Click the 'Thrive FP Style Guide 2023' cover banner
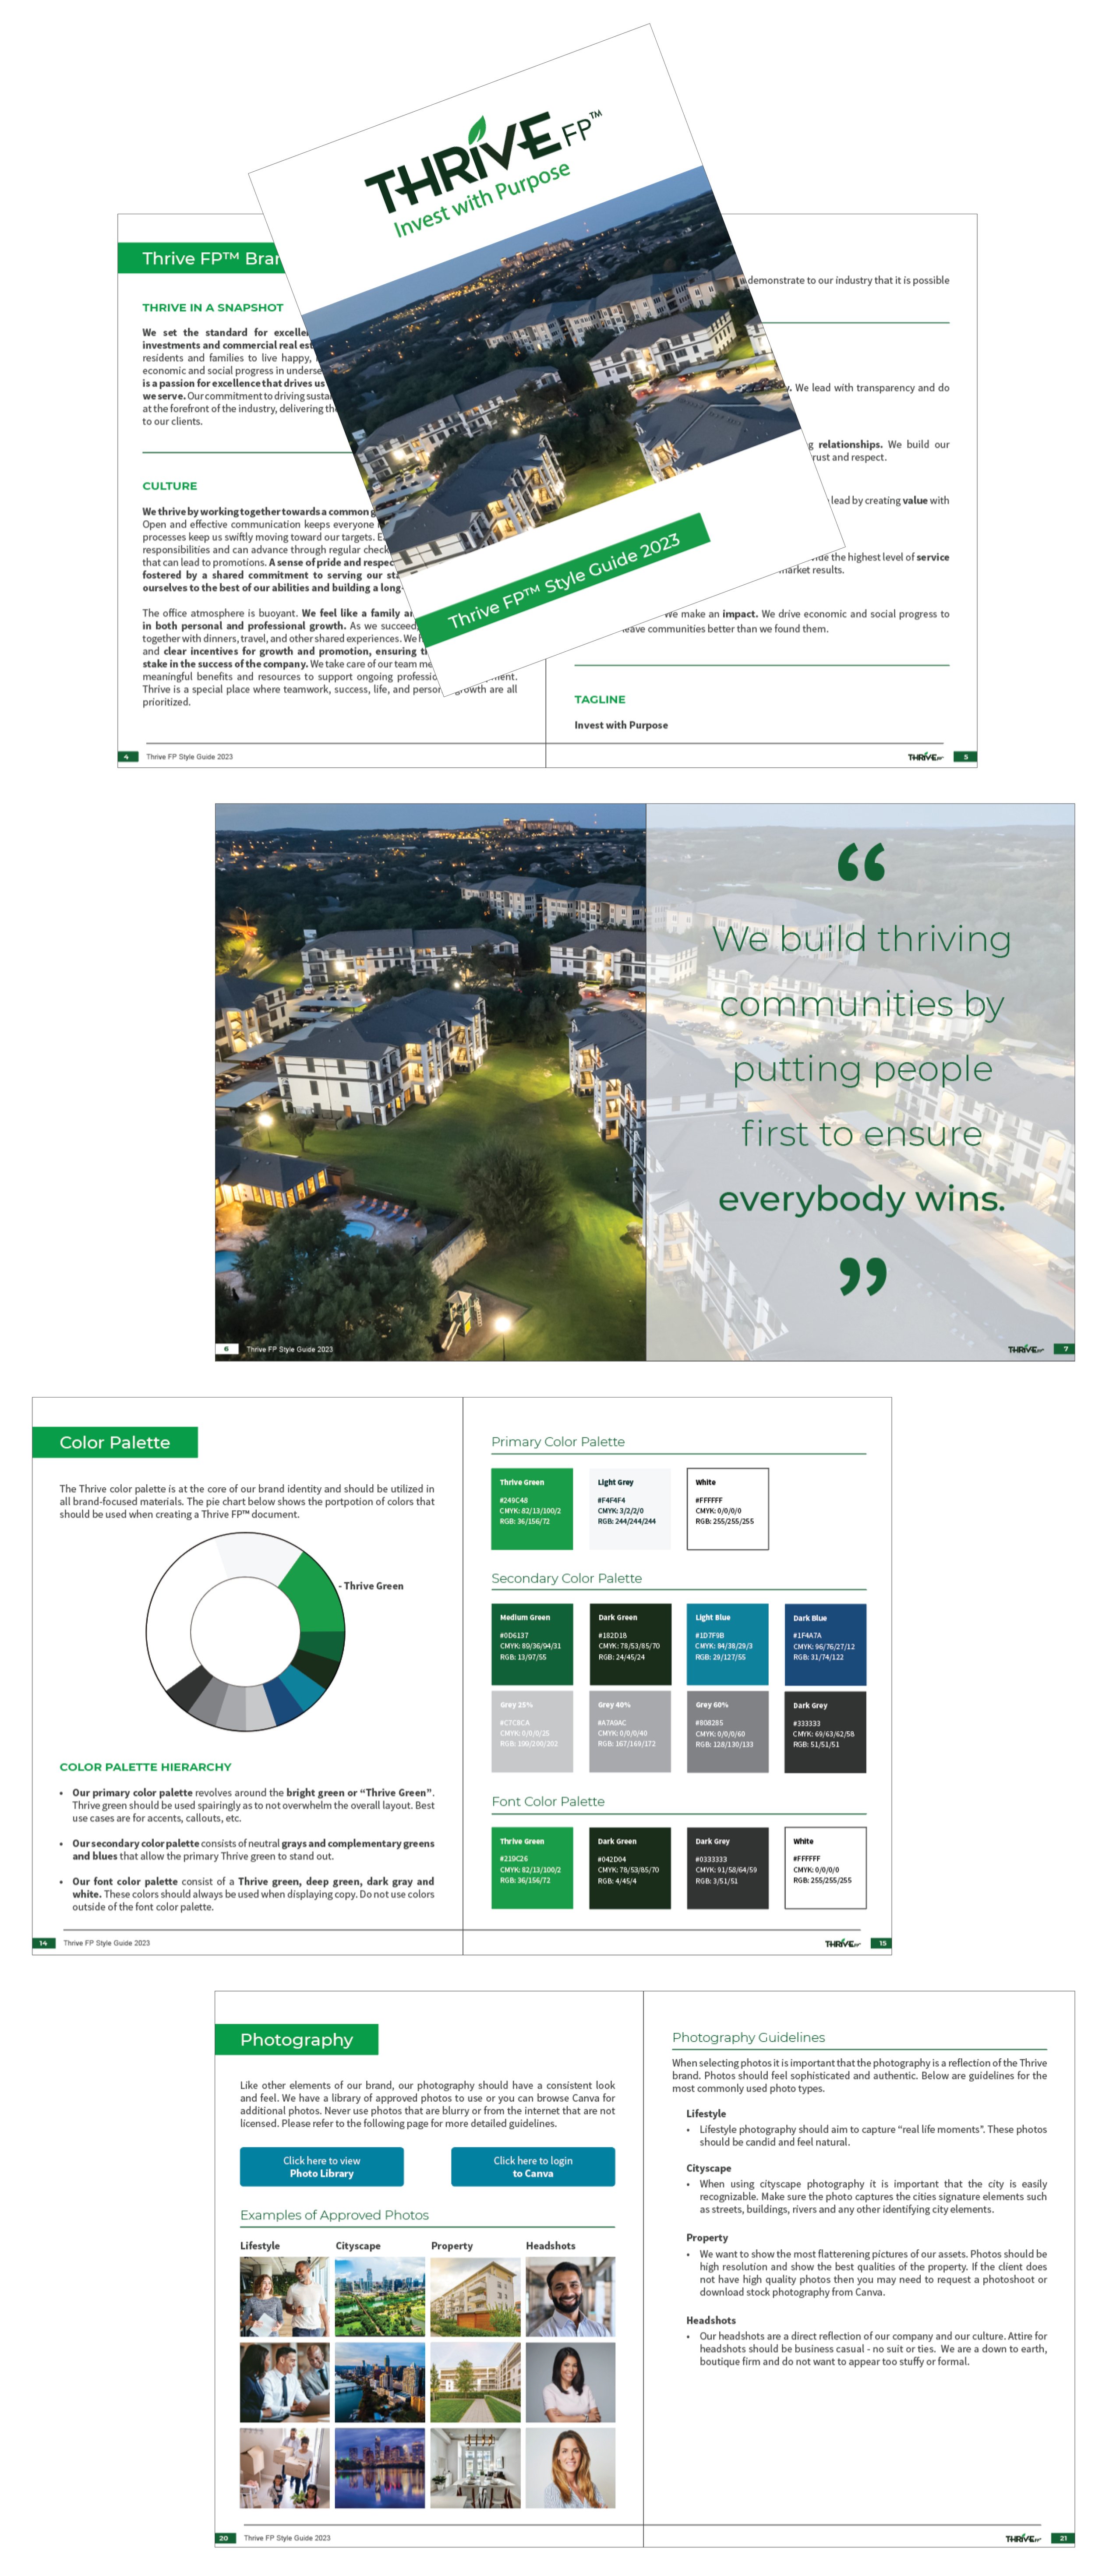The width and height of the screenshot is (1095, 2576). coord(563,580)
